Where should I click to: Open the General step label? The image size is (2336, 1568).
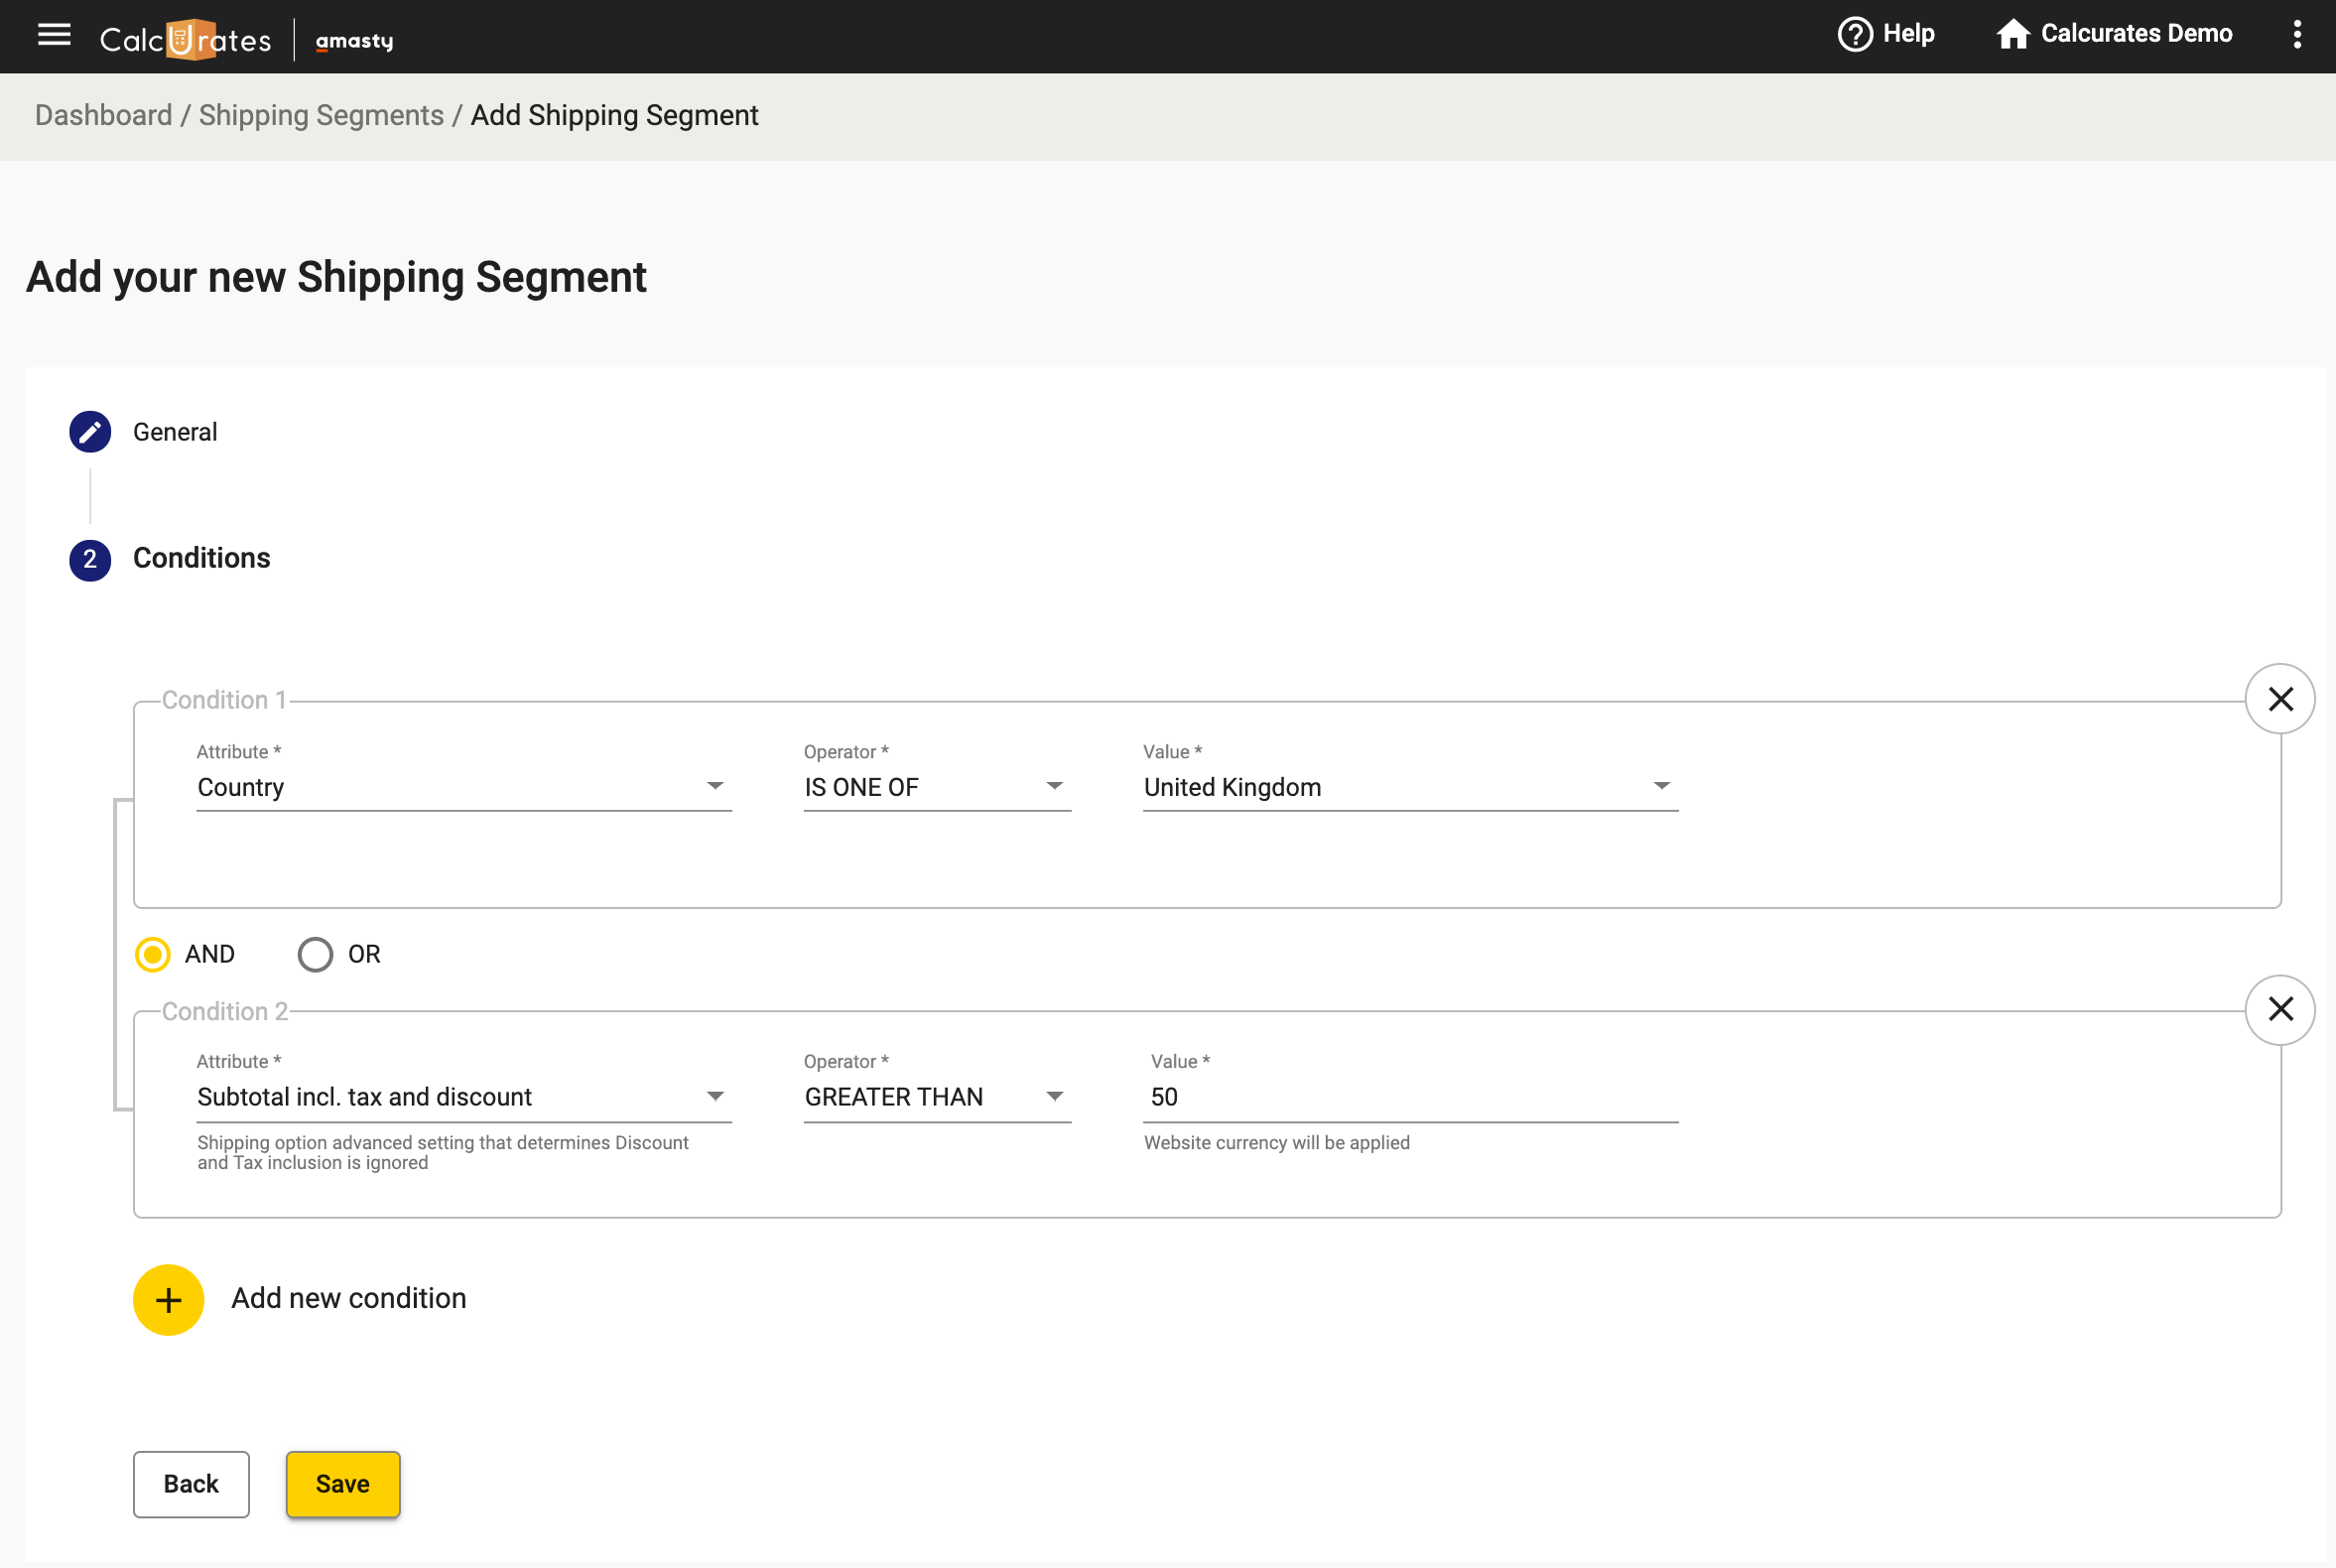tap(175, 432)
